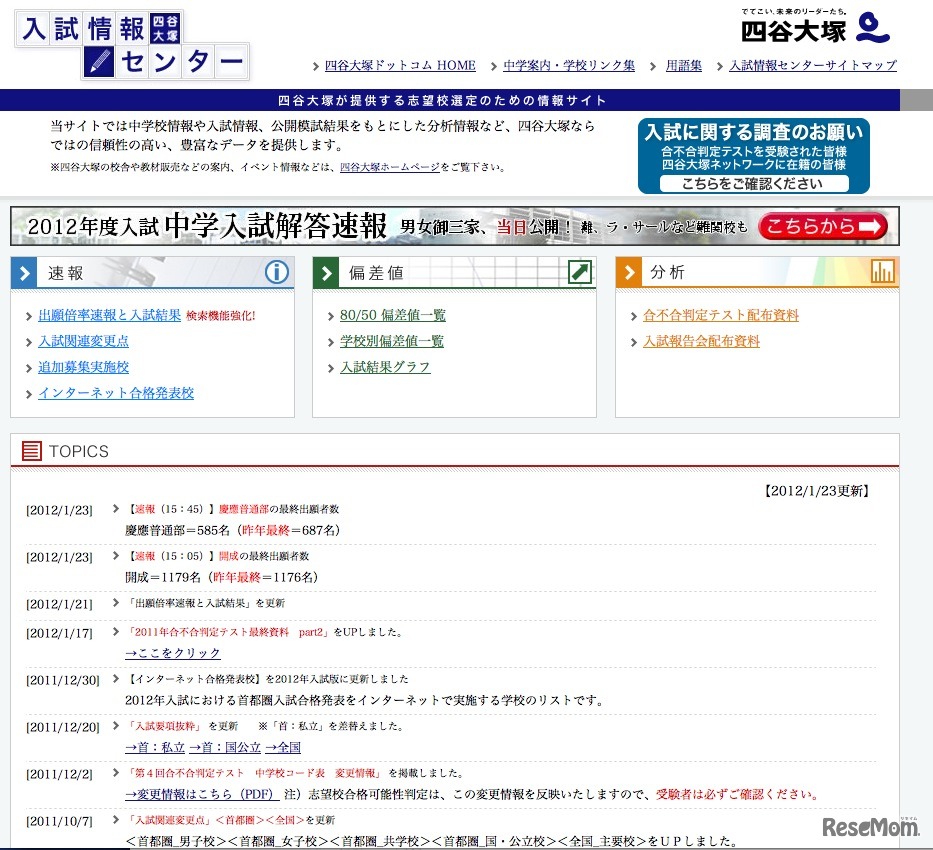The height and width of the screenshot is (850, 933).
Task: Open 中学案内・学校リンク集 in top navigation
Action: [569, 66]
